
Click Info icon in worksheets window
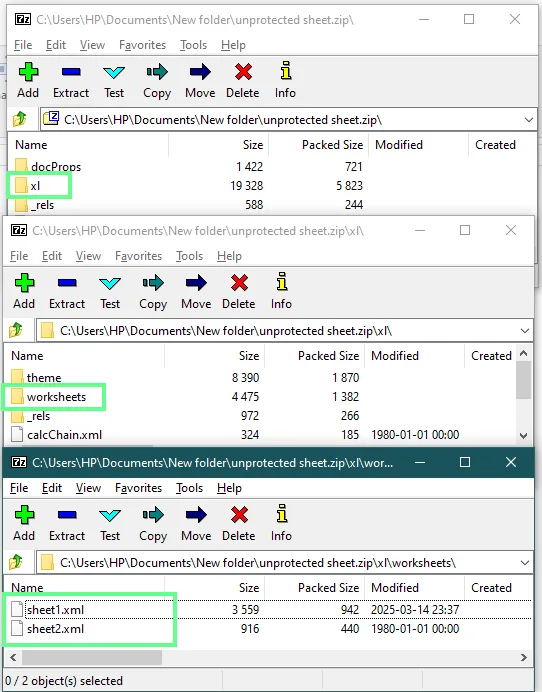click(x=282, y=513)
